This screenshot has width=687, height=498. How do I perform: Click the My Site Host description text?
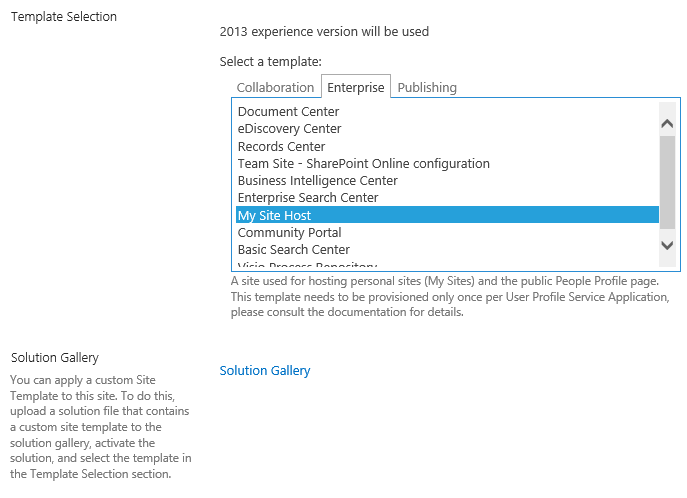[x=450, y=297]
